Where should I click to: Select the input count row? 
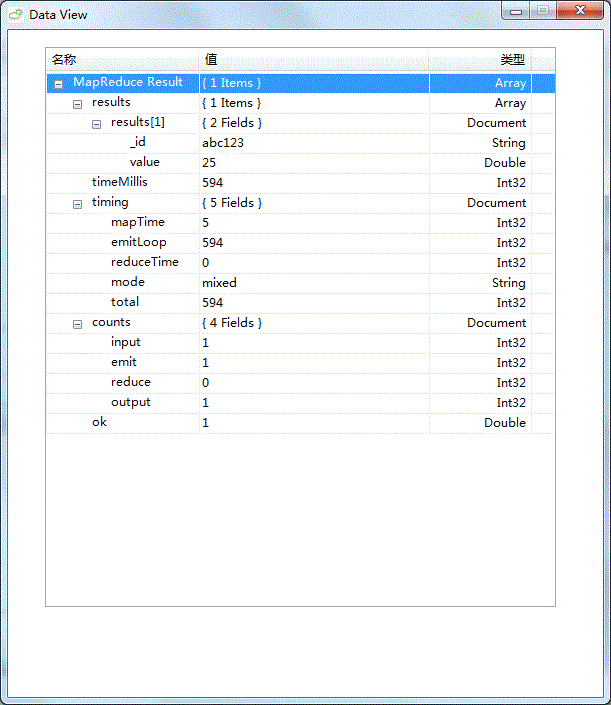coord(301,343)
